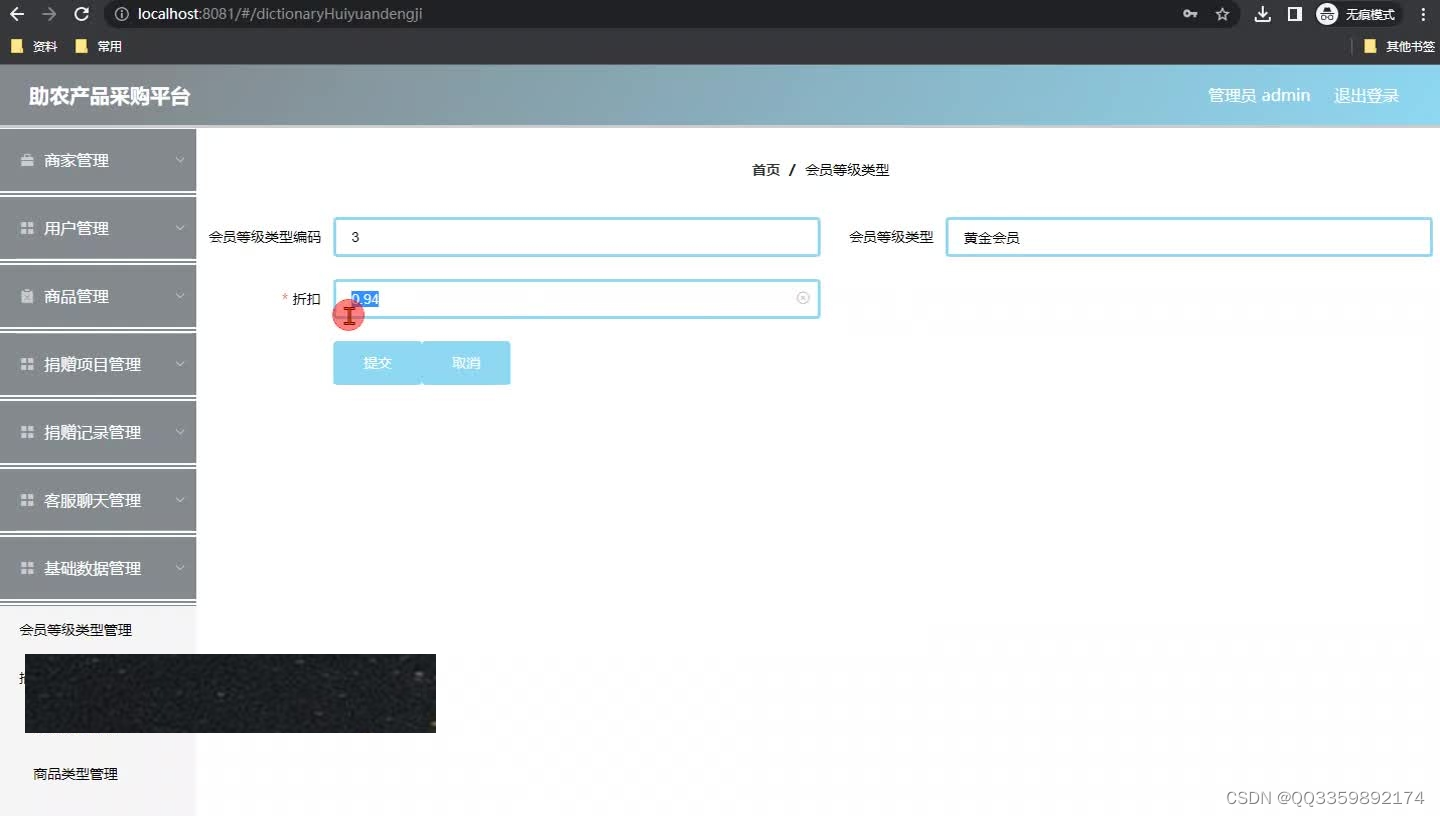Click the 会员等级类型编码 field label
The height and width of the screenshot is (816, 1440).
(x=265, y=237)
